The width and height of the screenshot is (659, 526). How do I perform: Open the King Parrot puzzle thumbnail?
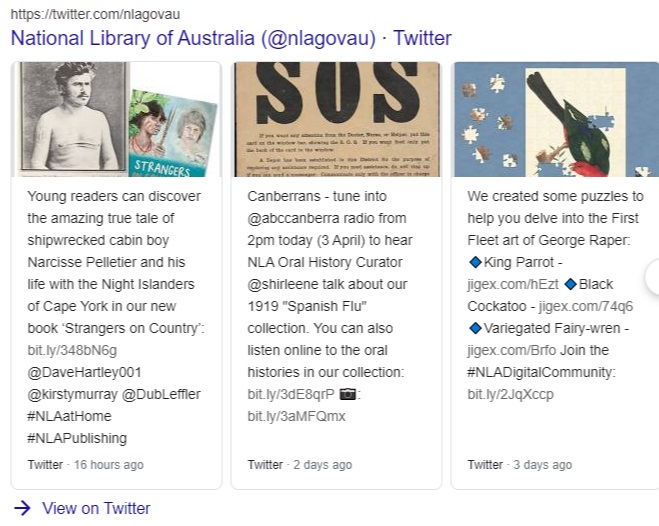point(555,118)
